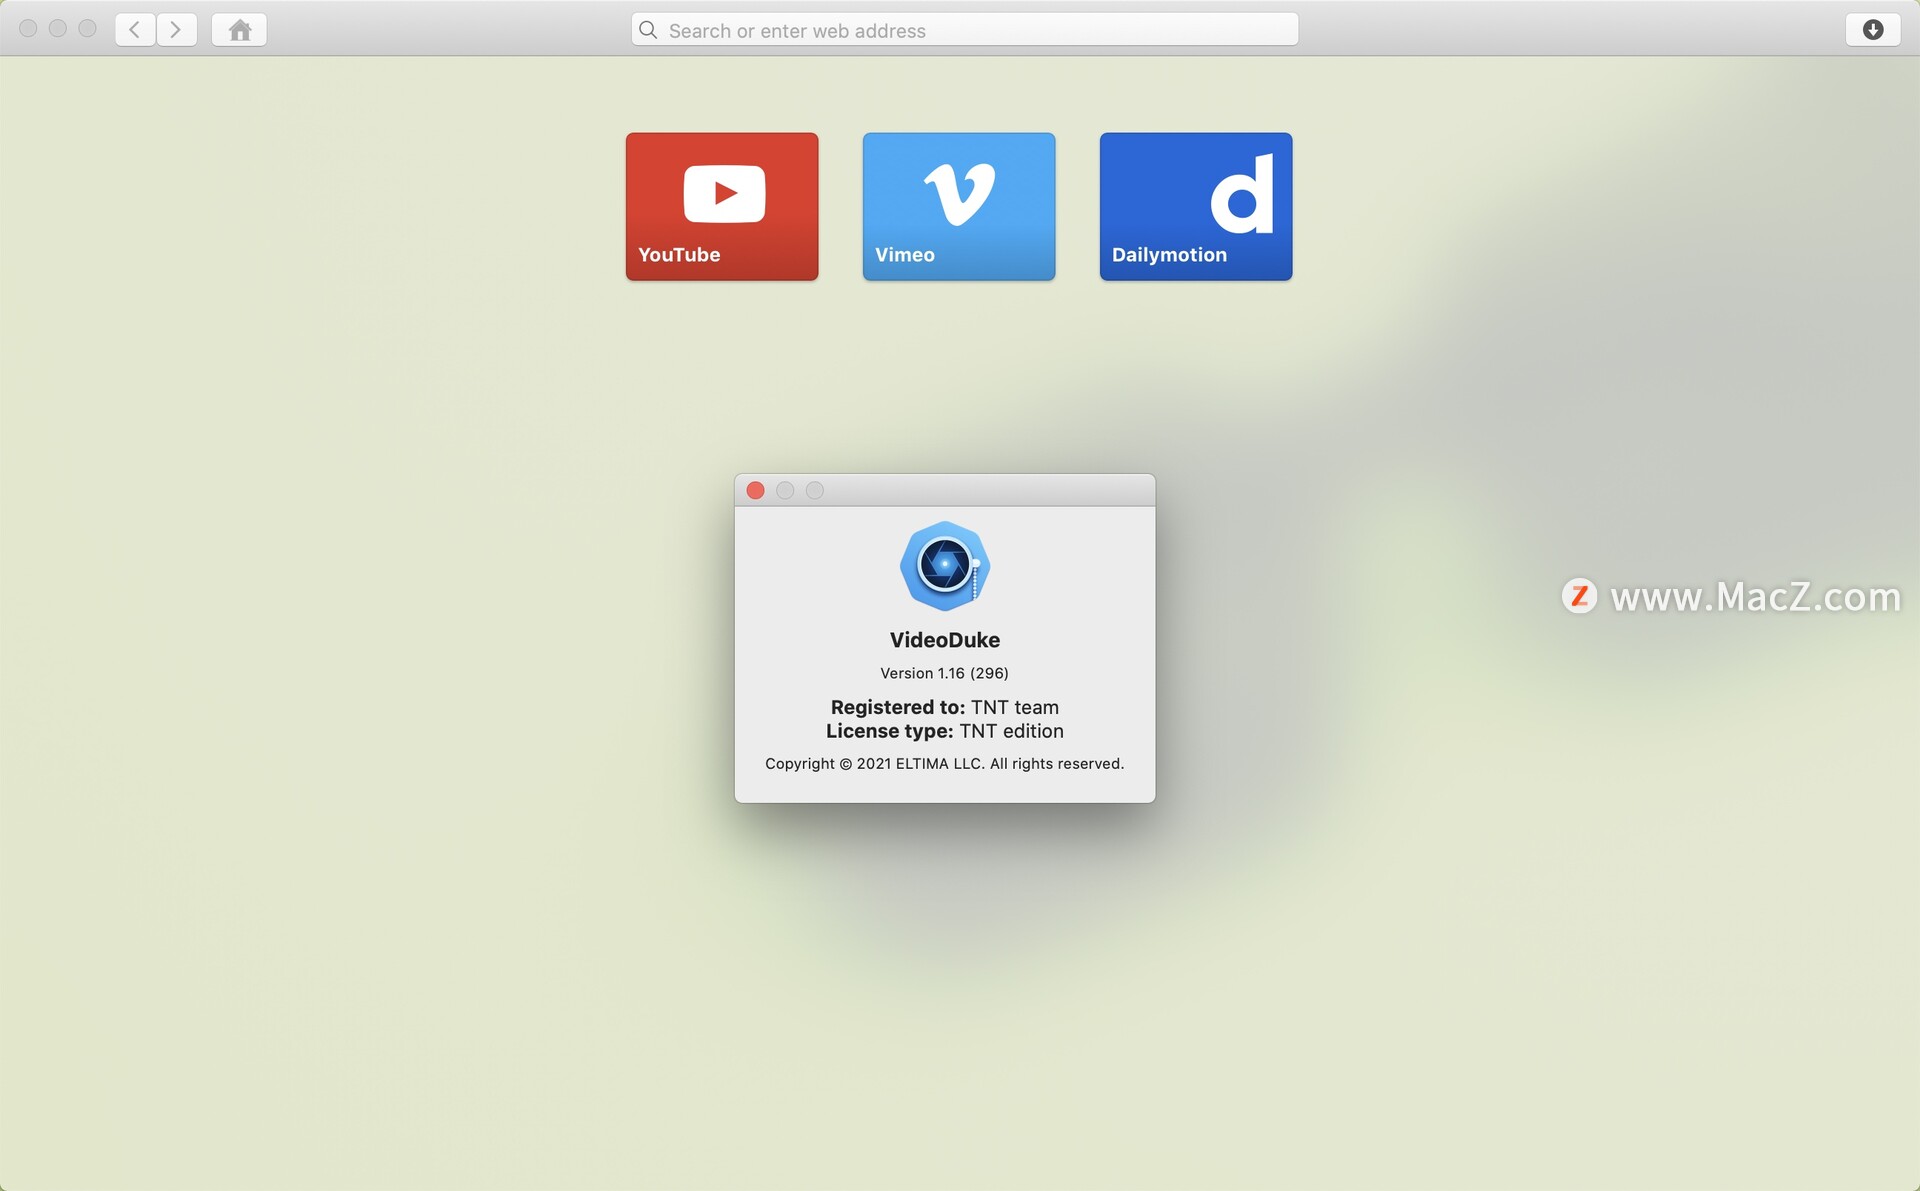The width and height of the screenshot is (1920, 1191).
Task: Click the VideoDuke app logo in dialog
Action: 945,566
